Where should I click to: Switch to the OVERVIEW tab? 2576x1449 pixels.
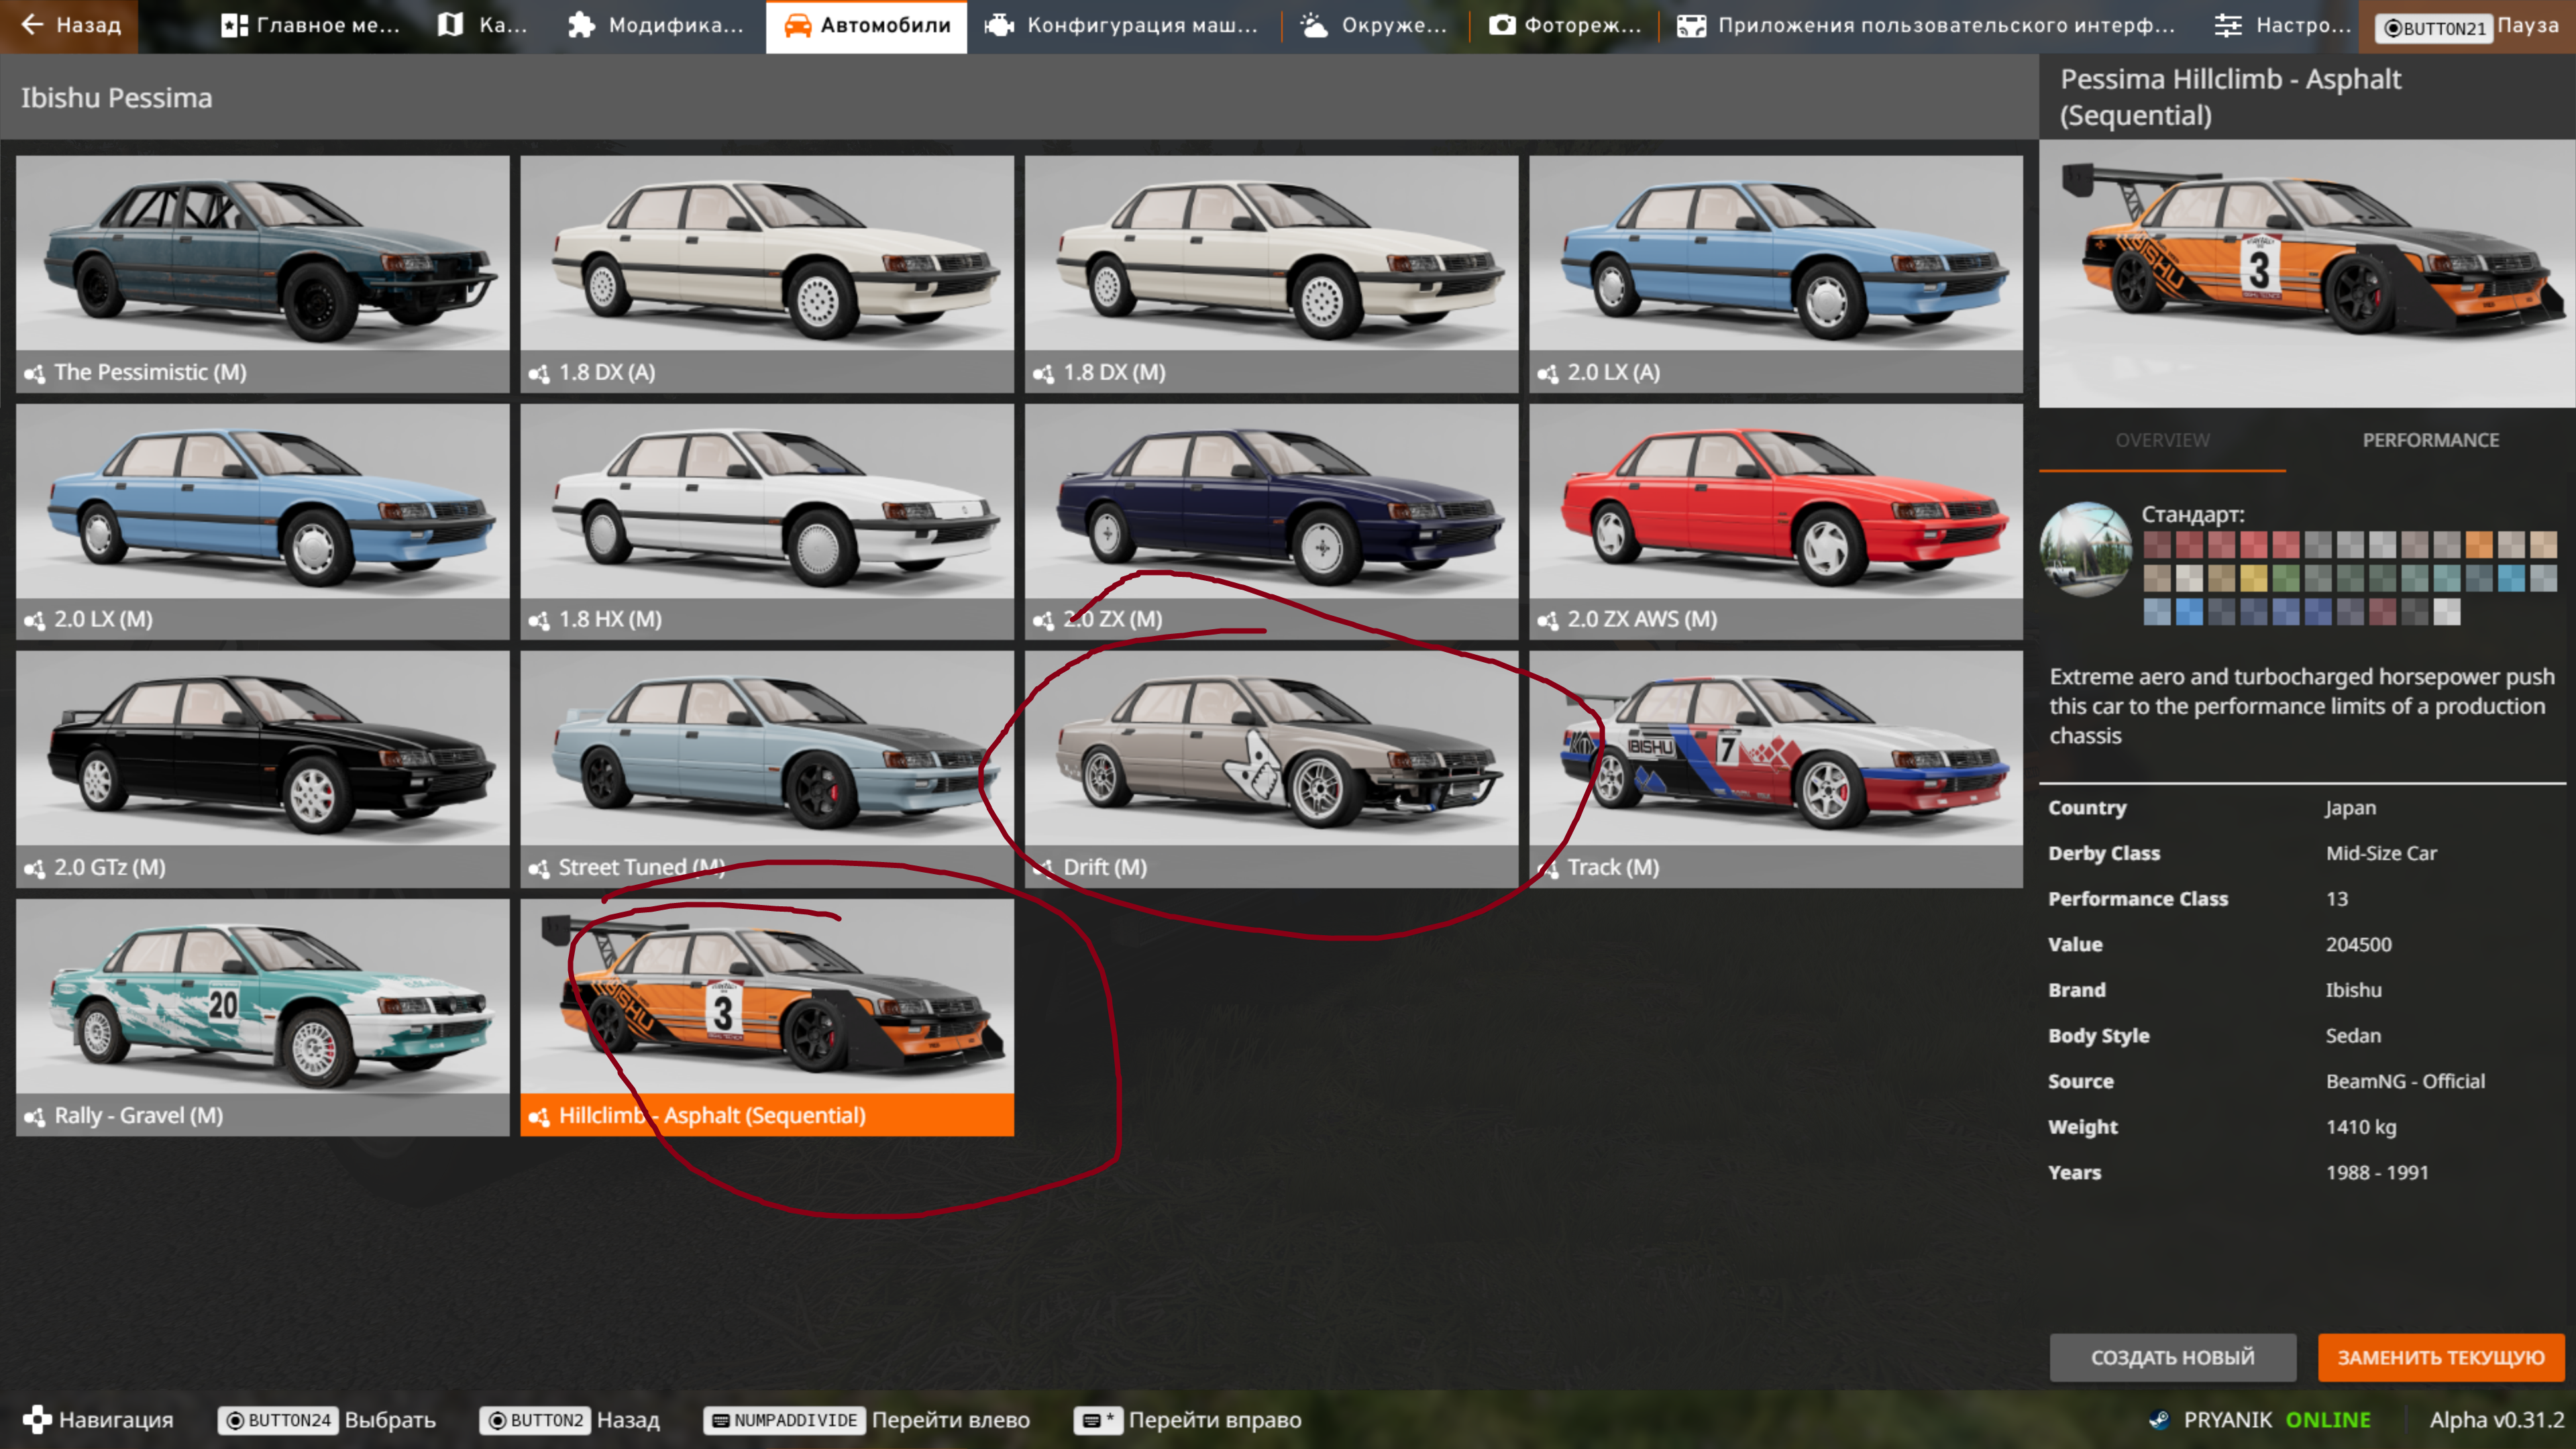pos(2162,440)
